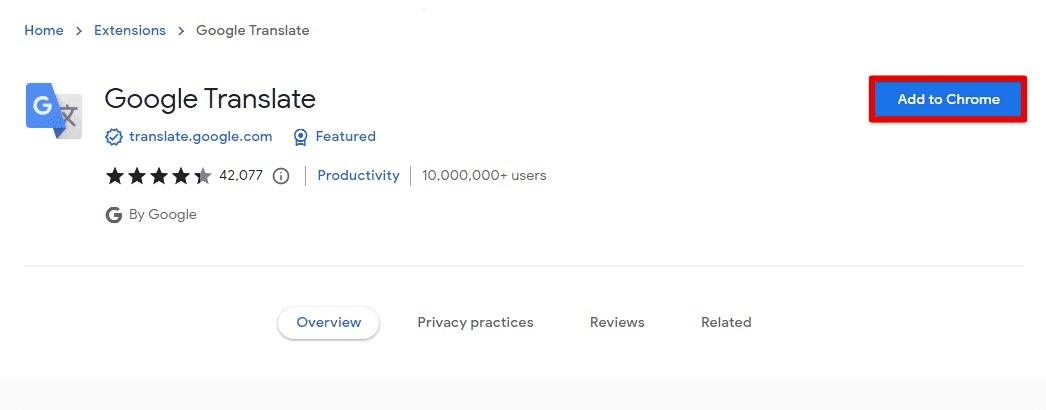Click the chevron after Extensions breadcrumb
Screen dimensions: 1046x410
coord(181,31)
